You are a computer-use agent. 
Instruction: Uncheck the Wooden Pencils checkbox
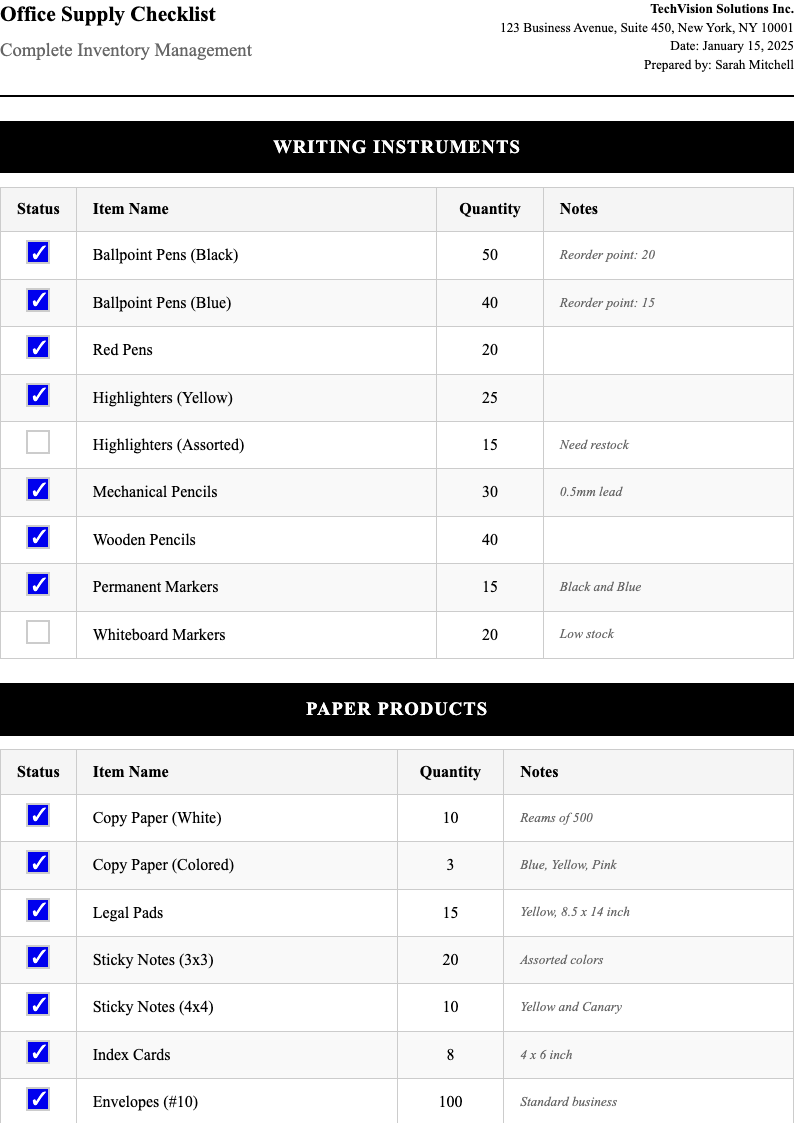tap(38, 537)
